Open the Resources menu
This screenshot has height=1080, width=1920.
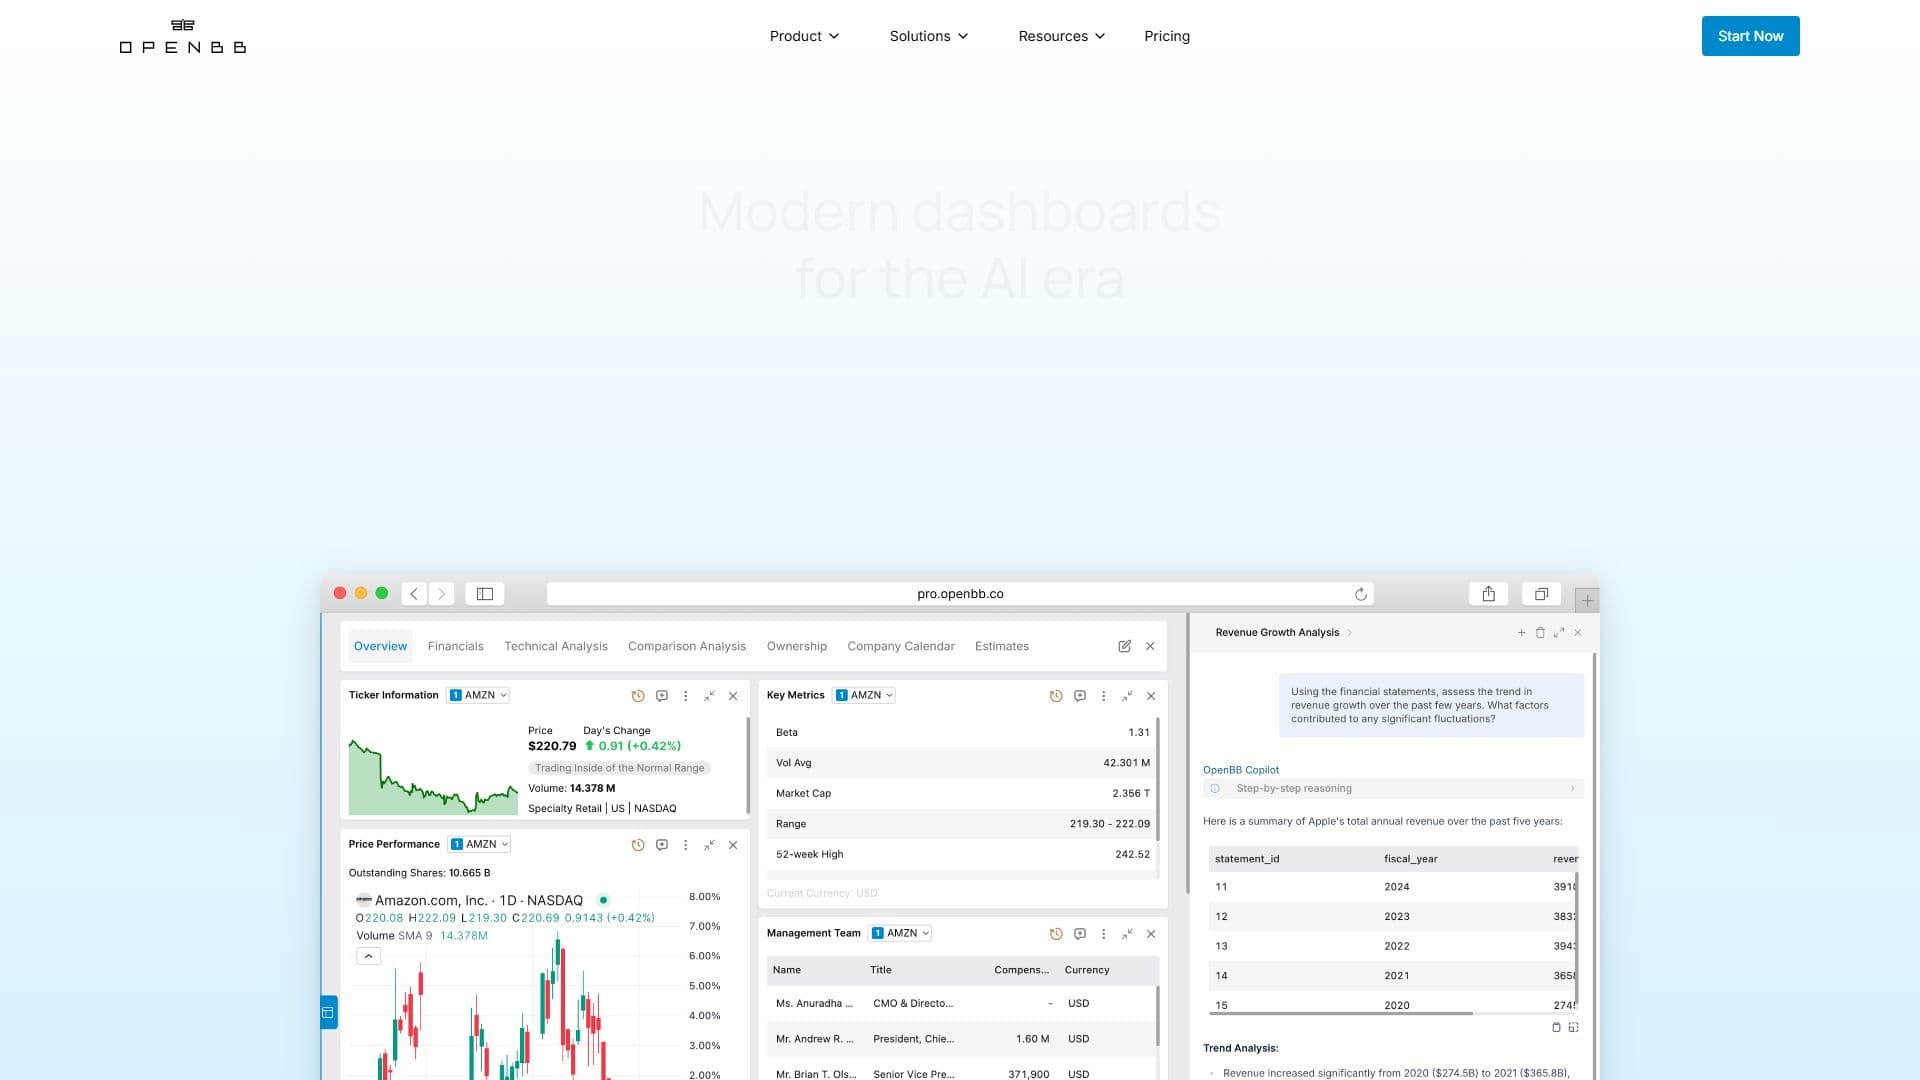coord(1061,36)
